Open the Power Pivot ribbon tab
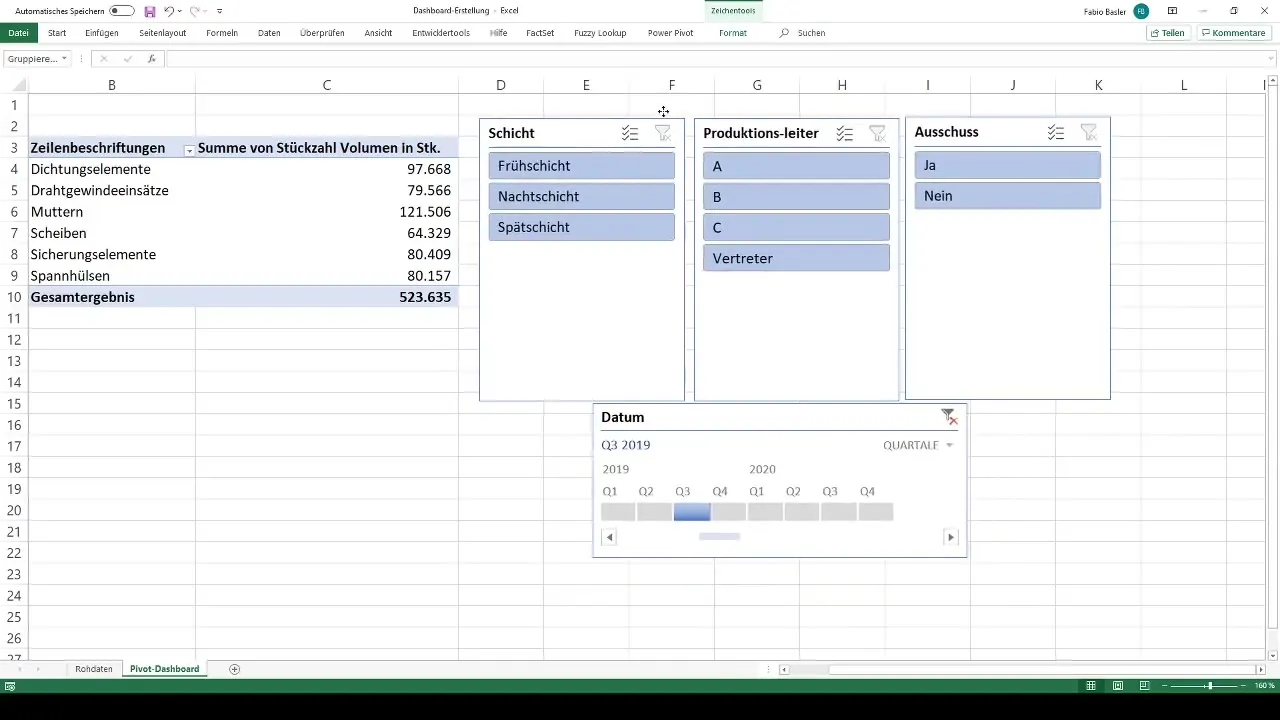Image resolution: width=1280 pixels, height=720 pixels. tap(671, 33)
